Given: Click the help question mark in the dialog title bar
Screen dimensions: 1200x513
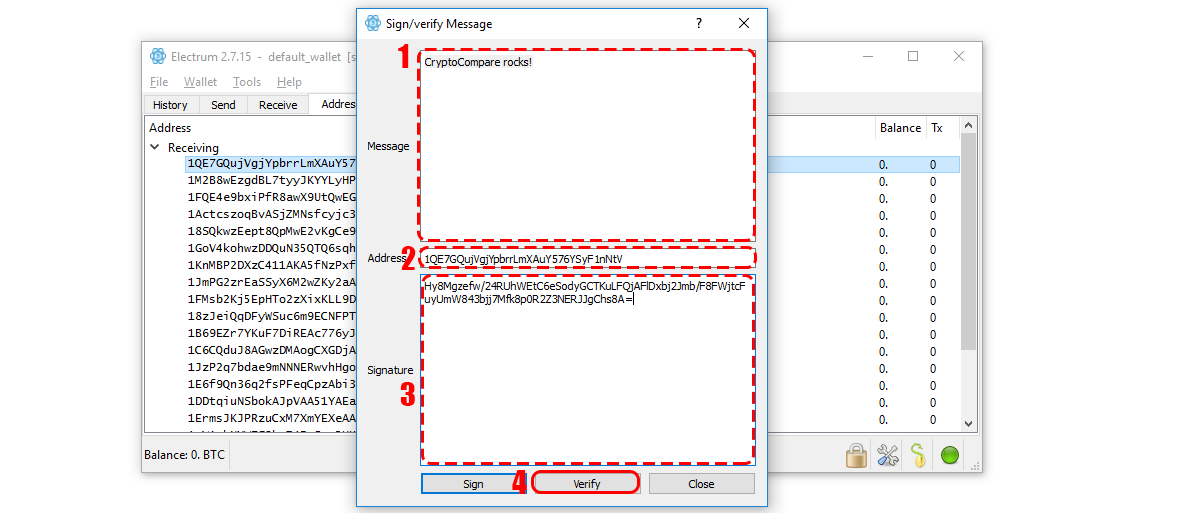Looking at the screenshot, I should coord(699,23).
